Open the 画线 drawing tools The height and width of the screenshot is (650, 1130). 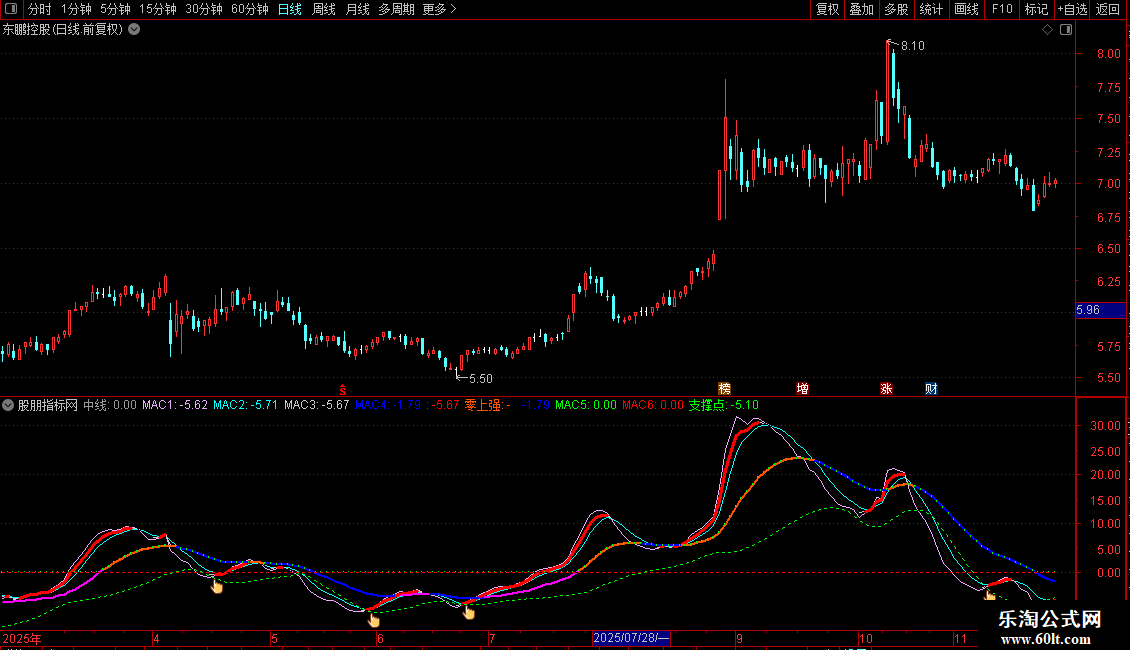(966, 9)
